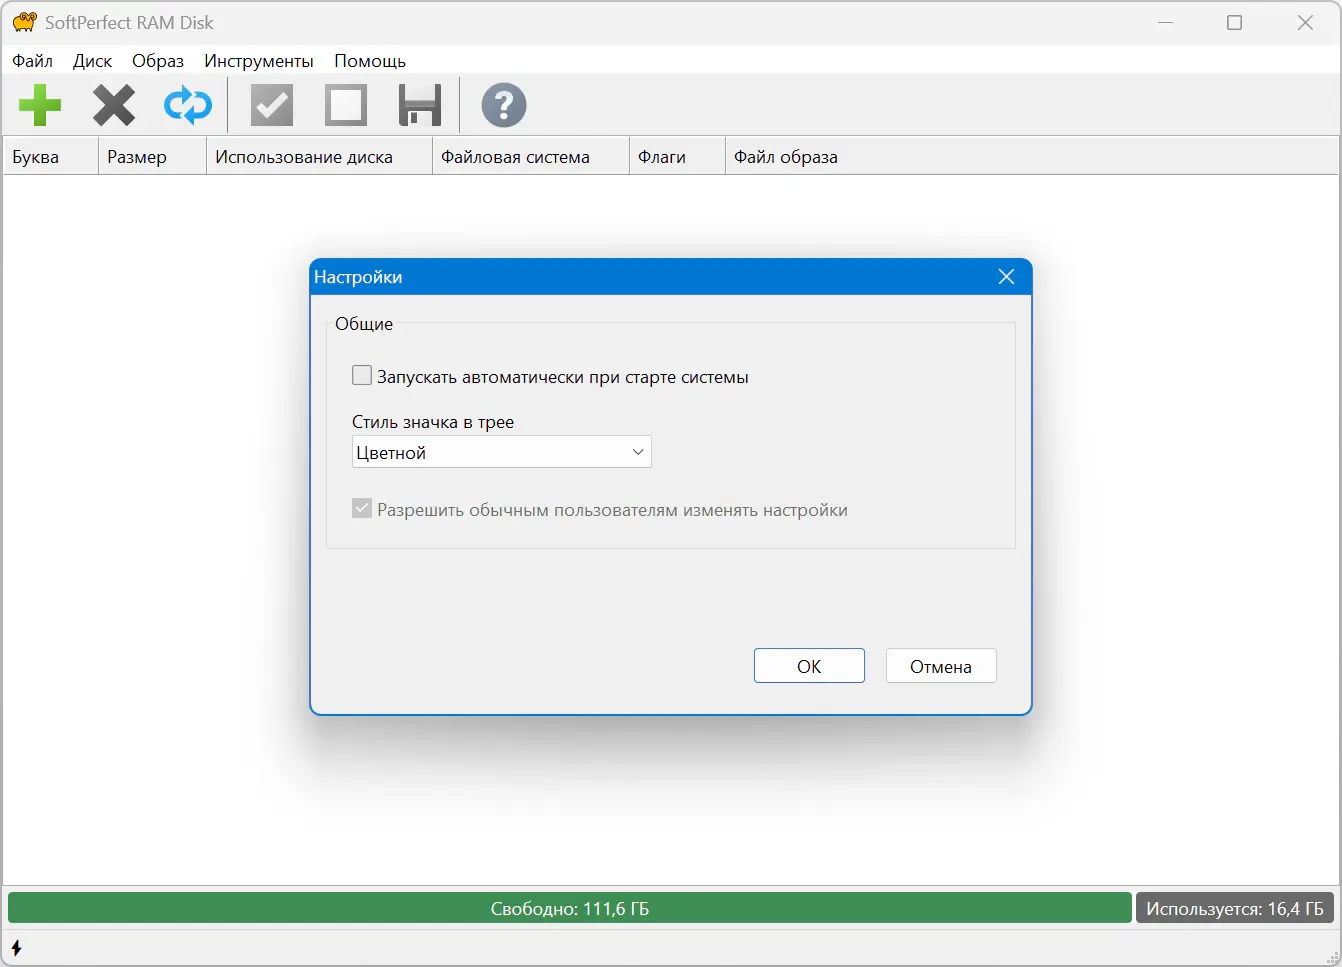Click the Общие group label
Image resolution: width=1342 pixels, height=967 pixels.
pos(364,324)
